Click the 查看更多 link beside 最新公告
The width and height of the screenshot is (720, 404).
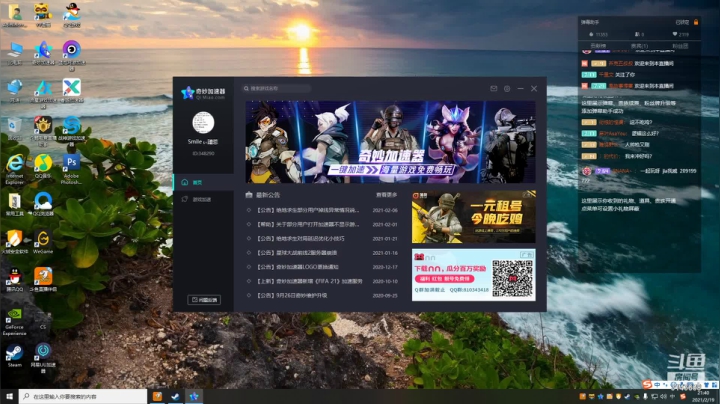[x=387, y=195]
